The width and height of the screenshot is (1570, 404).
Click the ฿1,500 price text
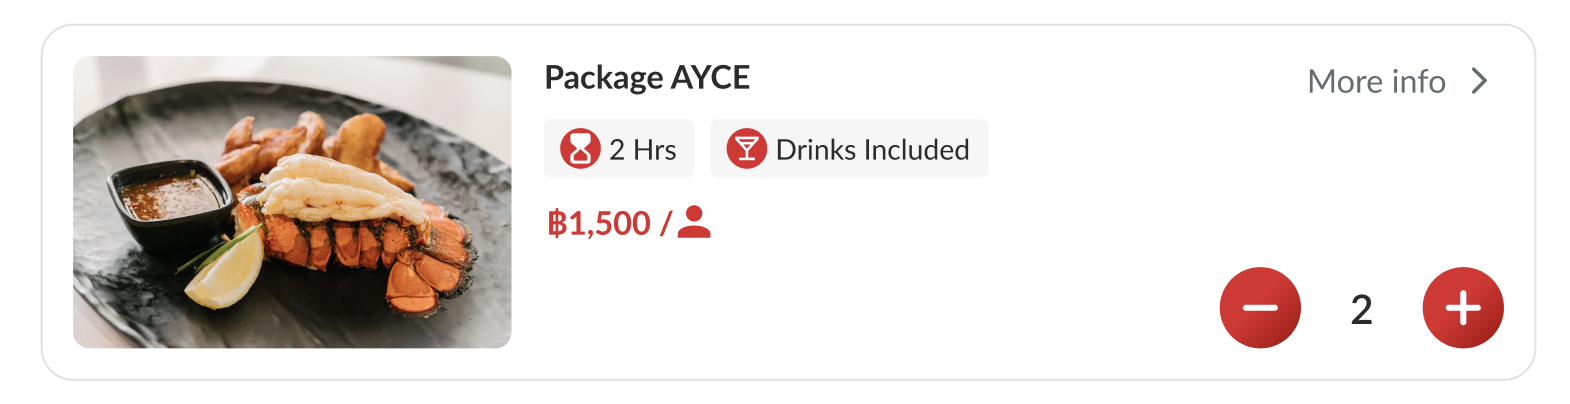pyautogui.click(x=599, y=223)
